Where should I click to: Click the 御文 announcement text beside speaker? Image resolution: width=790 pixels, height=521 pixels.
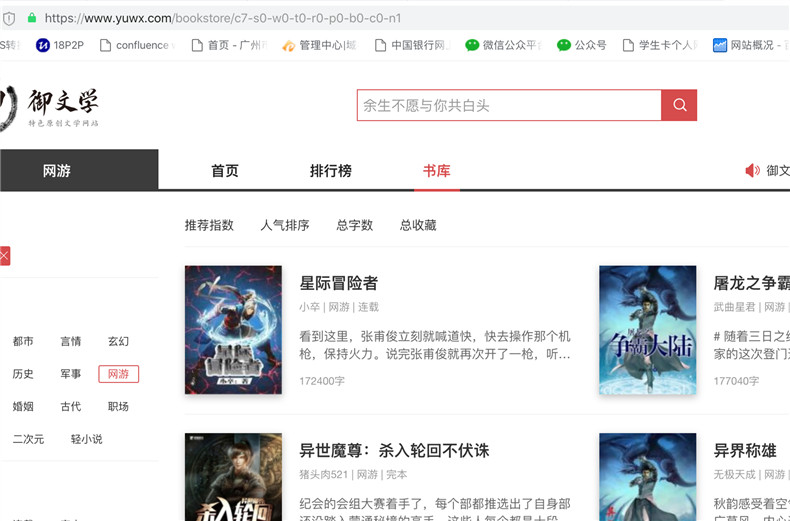778,171
